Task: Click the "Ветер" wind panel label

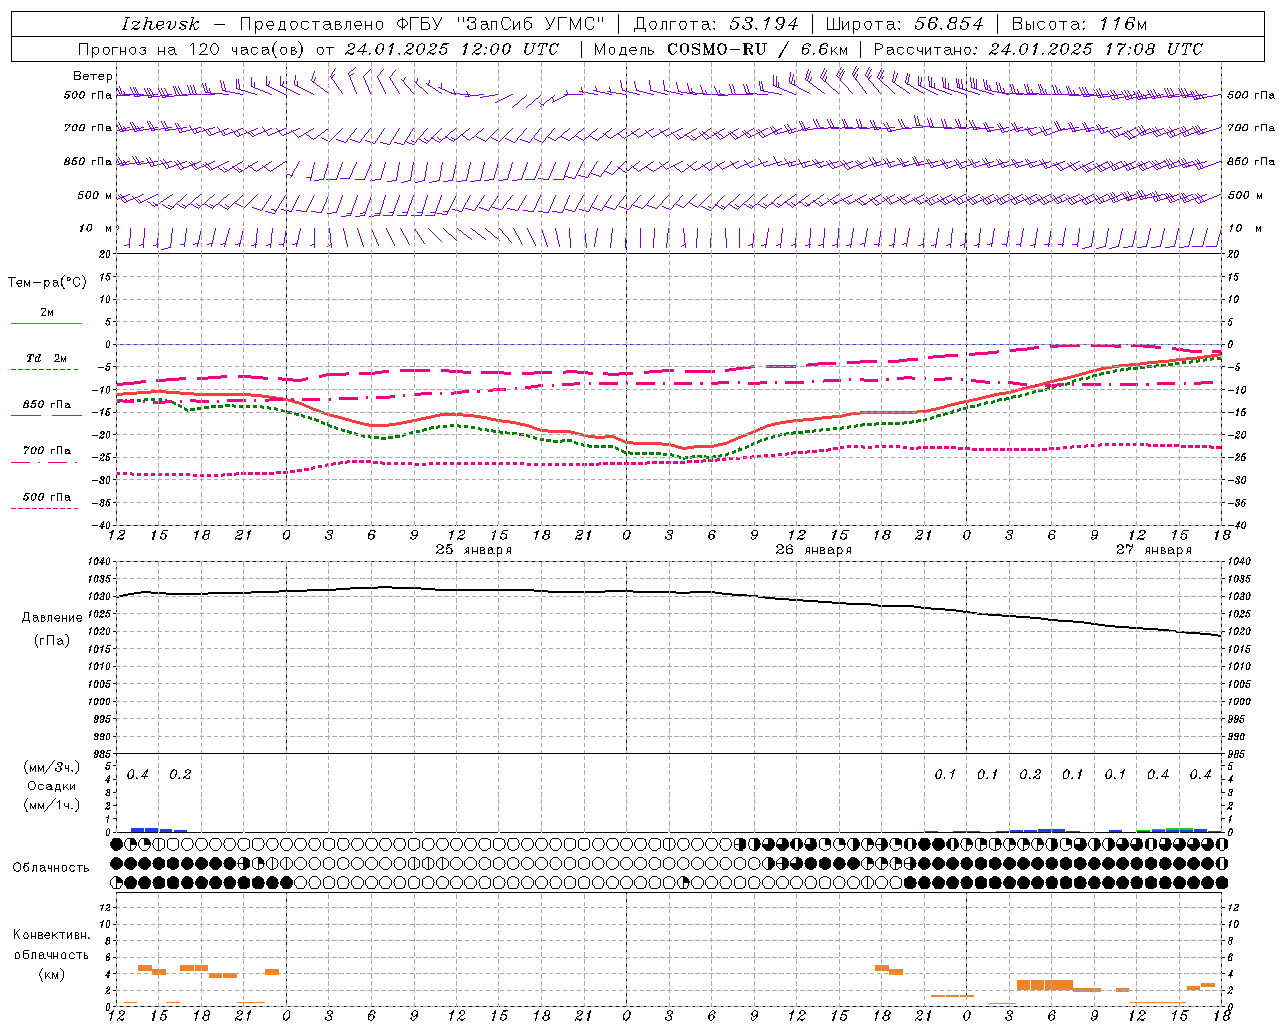Action: pos(93,76)
